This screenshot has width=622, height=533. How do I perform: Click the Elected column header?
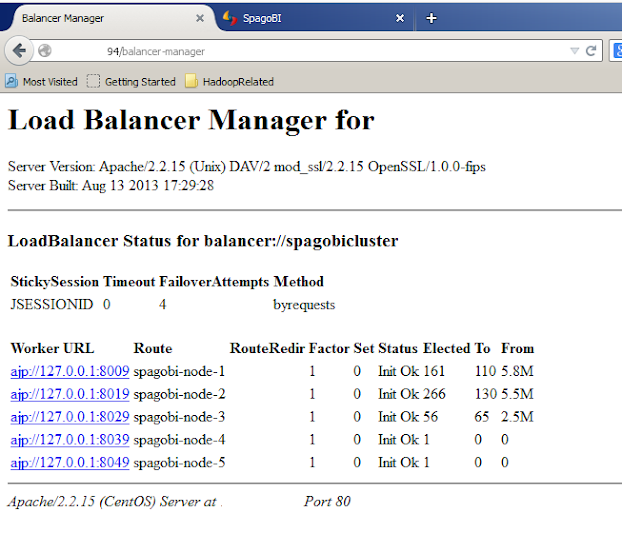coord(447,348)
